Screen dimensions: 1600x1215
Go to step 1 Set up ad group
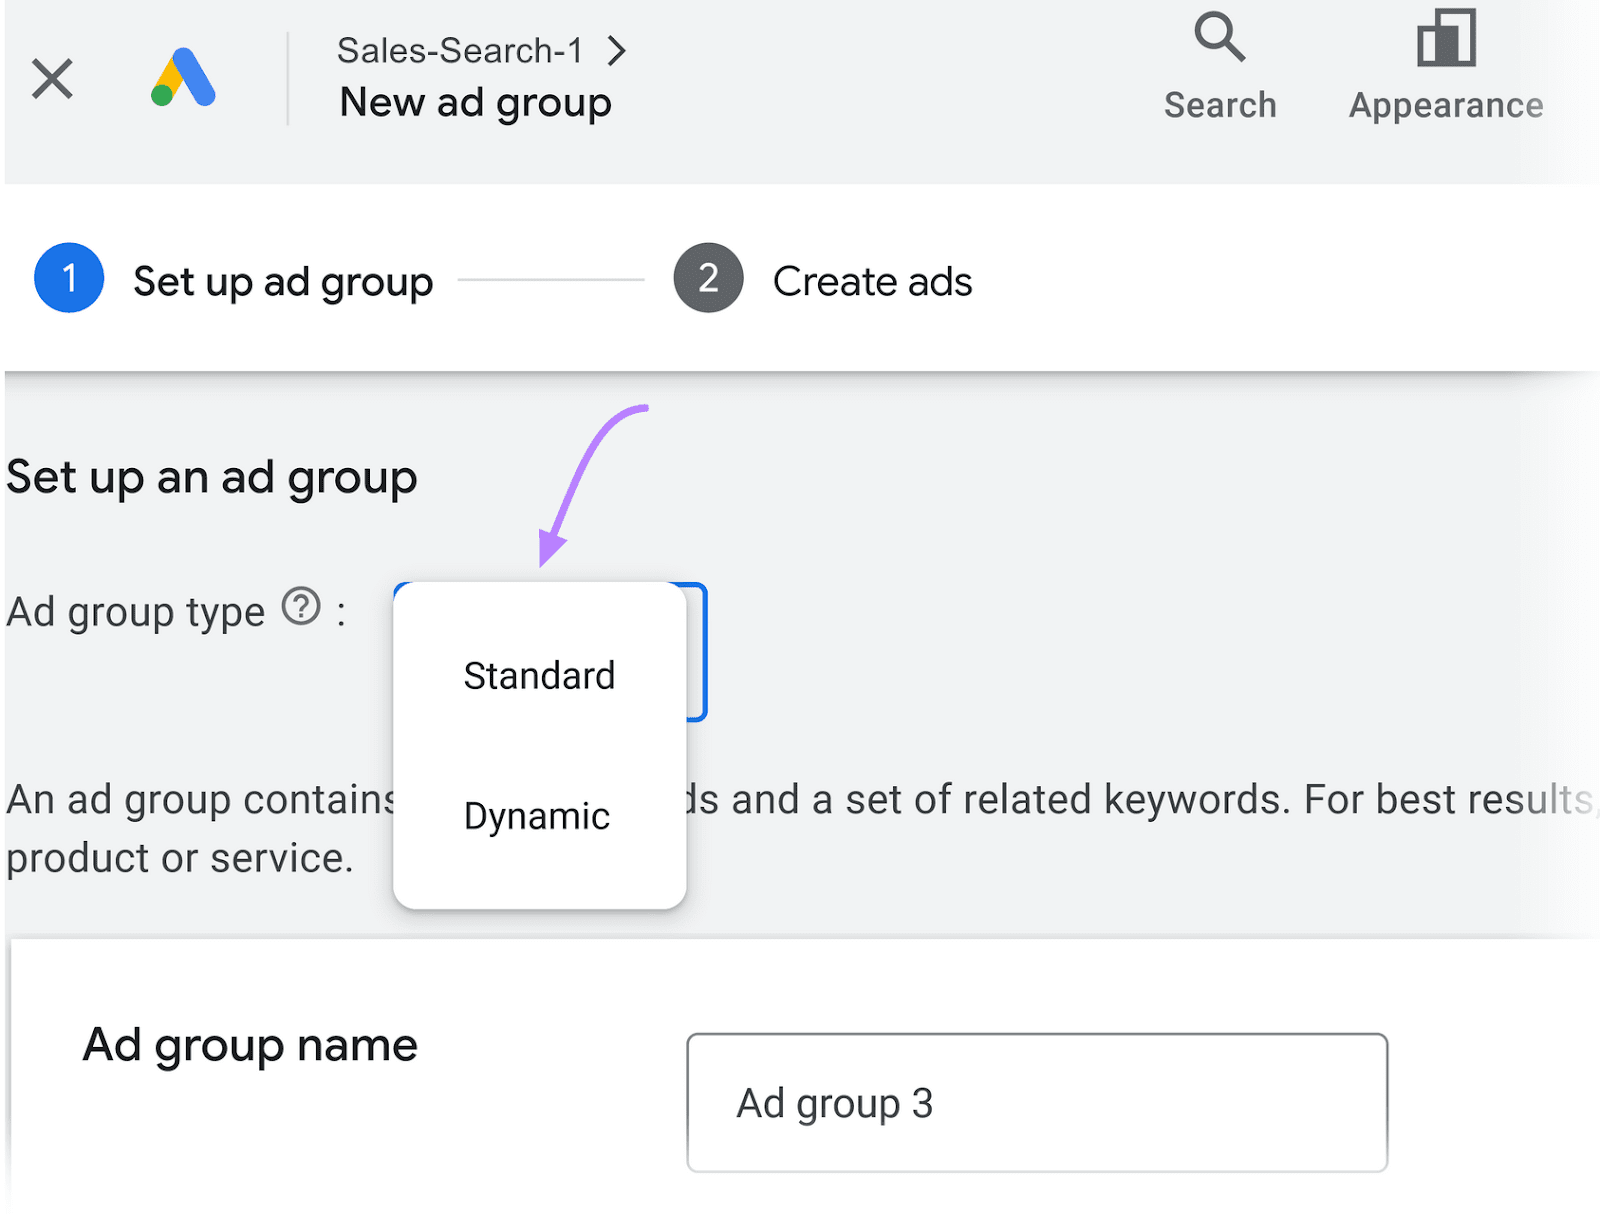234,279
